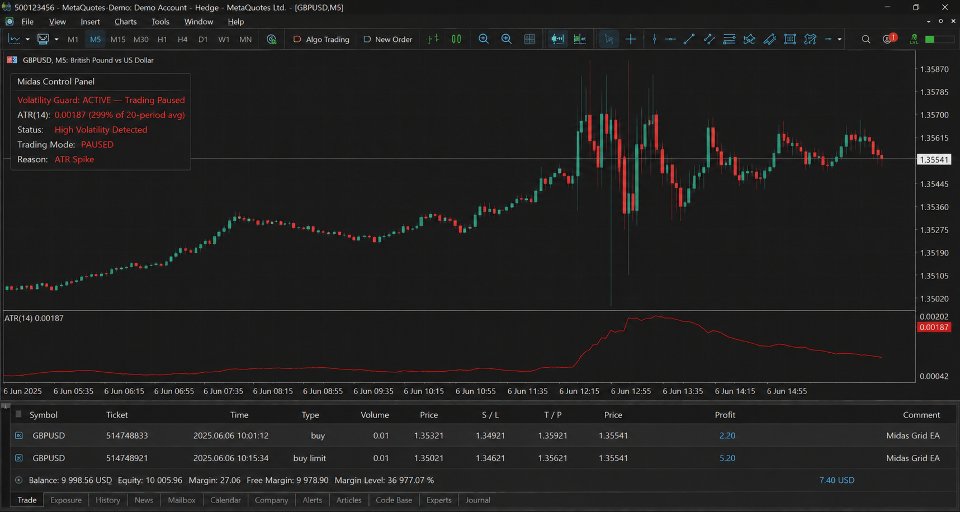Screen dimensions: 960x512
Task: Switch timeframe to H1
Action: [162, 39]
